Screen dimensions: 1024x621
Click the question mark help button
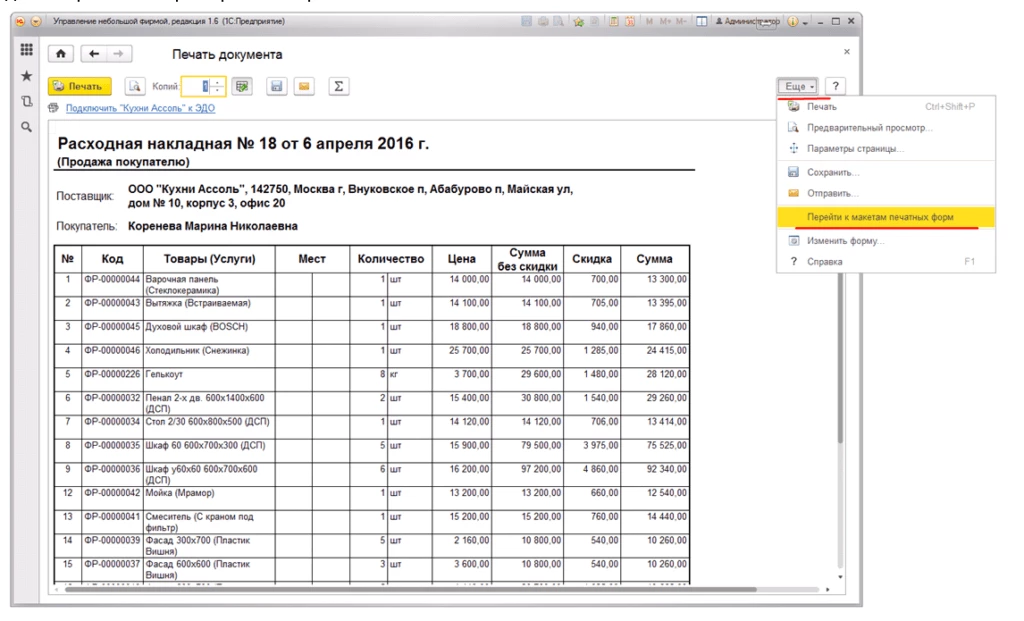835,86
